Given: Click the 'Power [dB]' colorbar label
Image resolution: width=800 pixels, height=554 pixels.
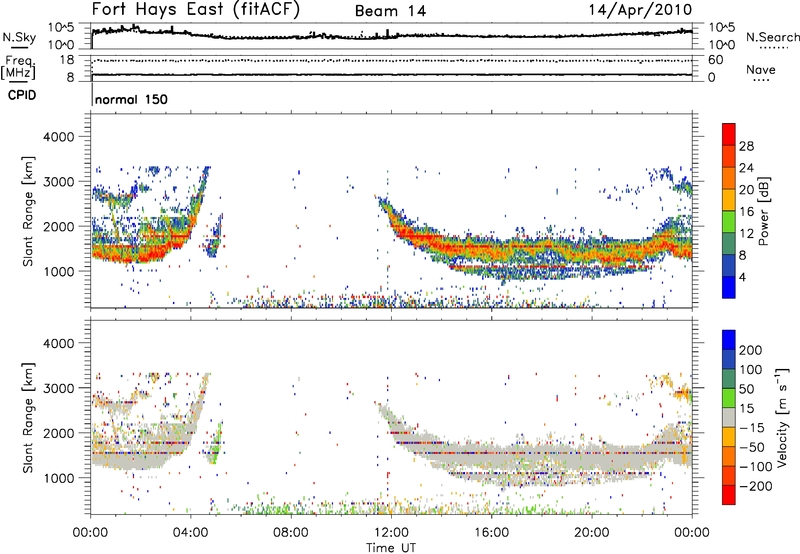Looking at the screenshot, I should pos(764,211).
